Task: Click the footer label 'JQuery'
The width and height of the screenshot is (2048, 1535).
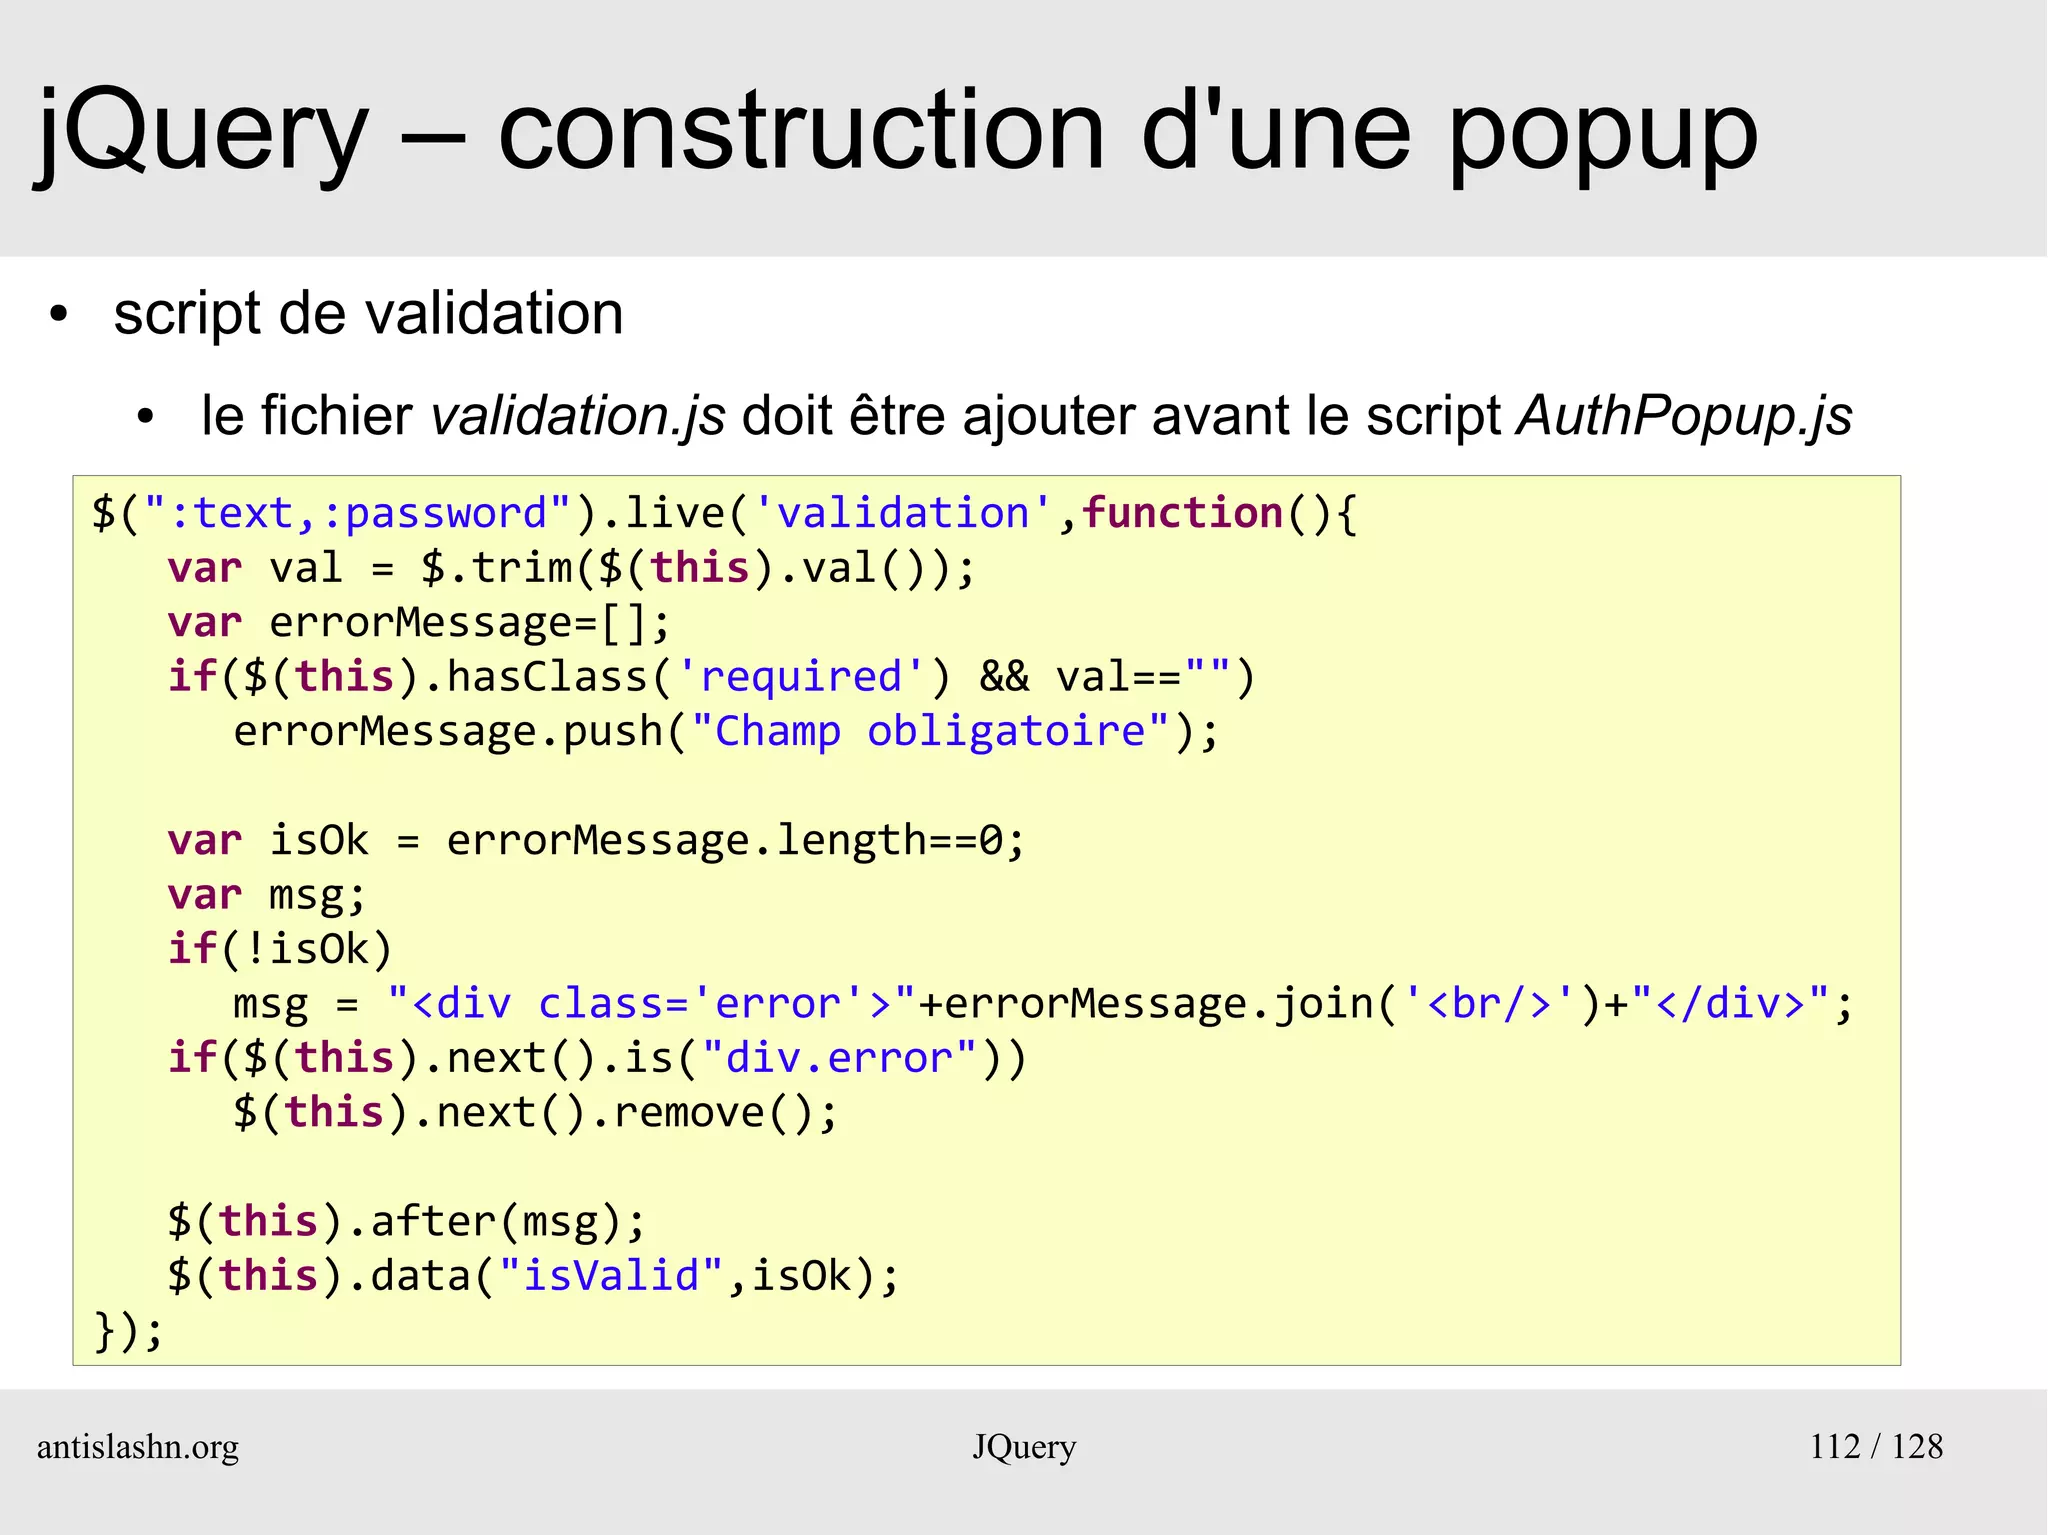Action: pyautogui.click(x=1024, y=1447)
